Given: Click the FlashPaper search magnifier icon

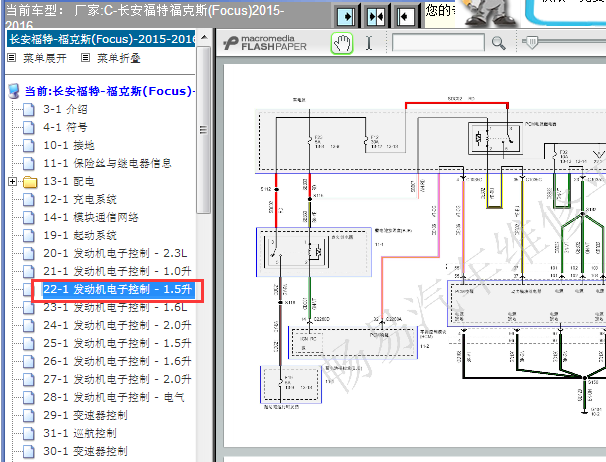Looking at the screenshot, I should pos(499,43).
